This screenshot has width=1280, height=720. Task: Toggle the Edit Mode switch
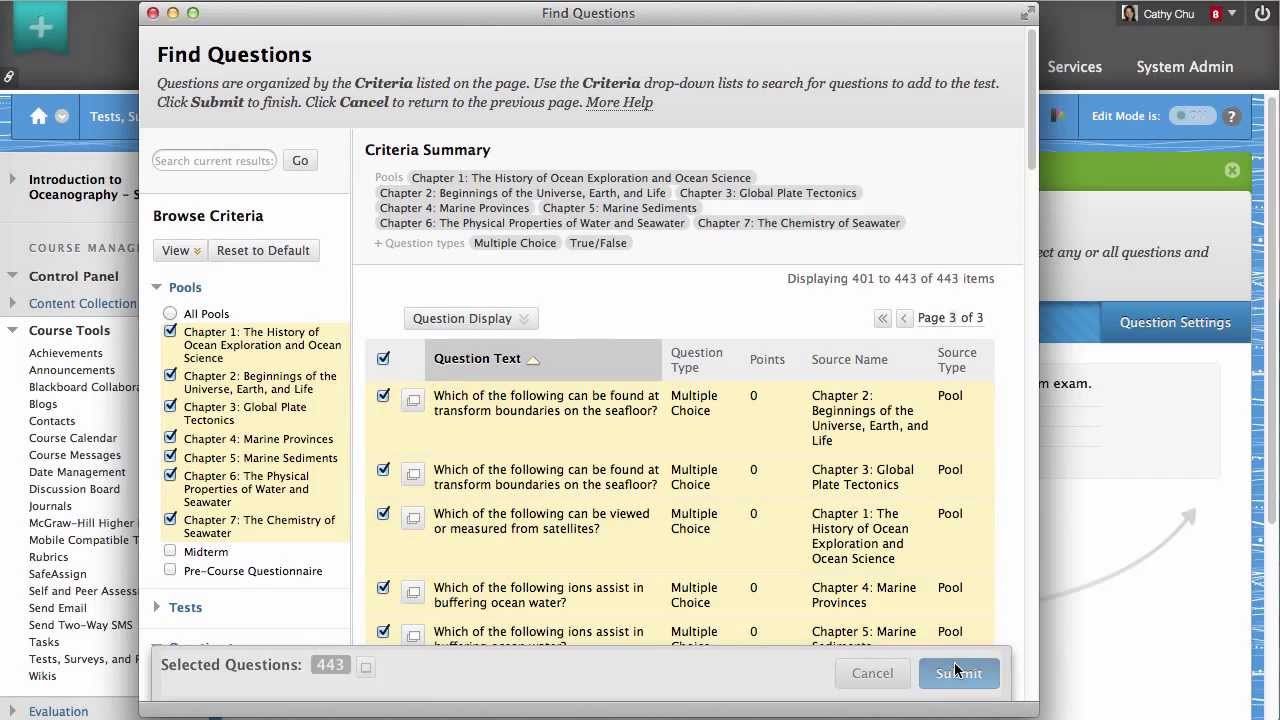point(1193,116)
